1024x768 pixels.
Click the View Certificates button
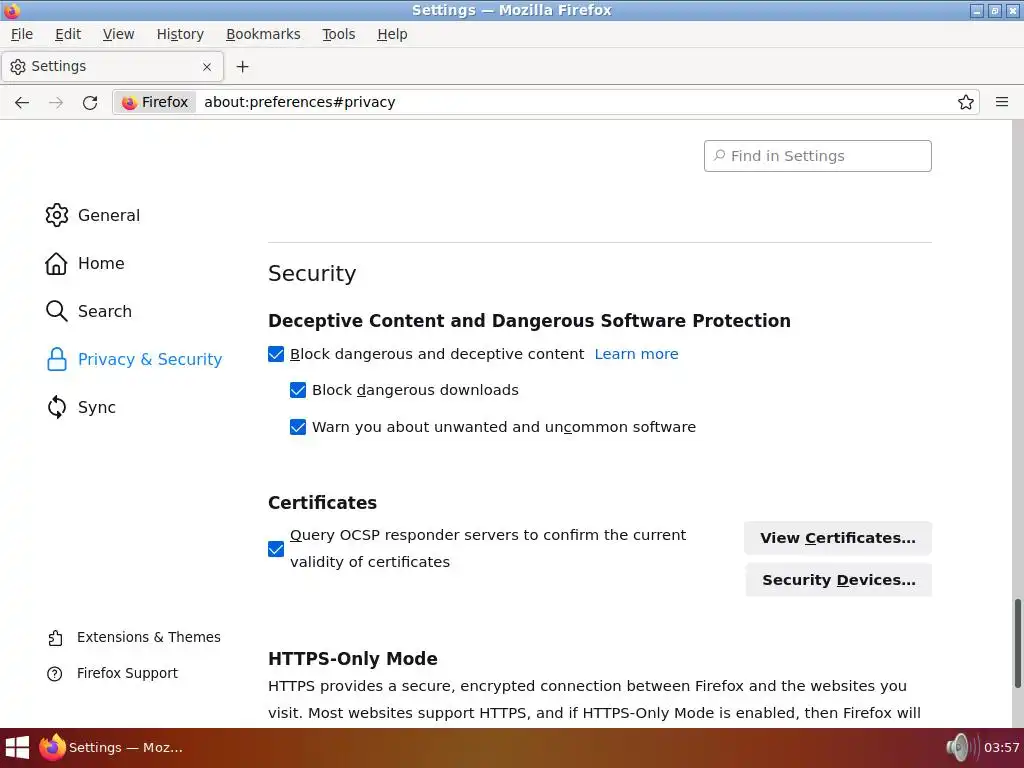click(837, 538)
